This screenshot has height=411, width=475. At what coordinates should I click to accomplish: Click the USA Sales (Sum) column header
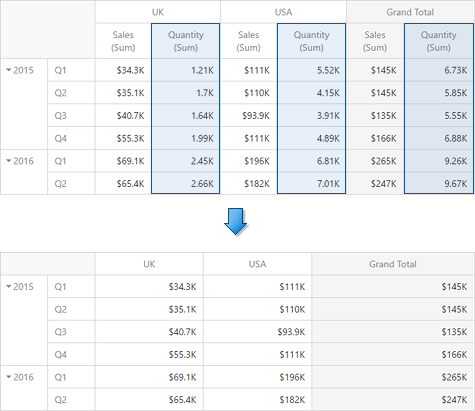click(249, 41)
